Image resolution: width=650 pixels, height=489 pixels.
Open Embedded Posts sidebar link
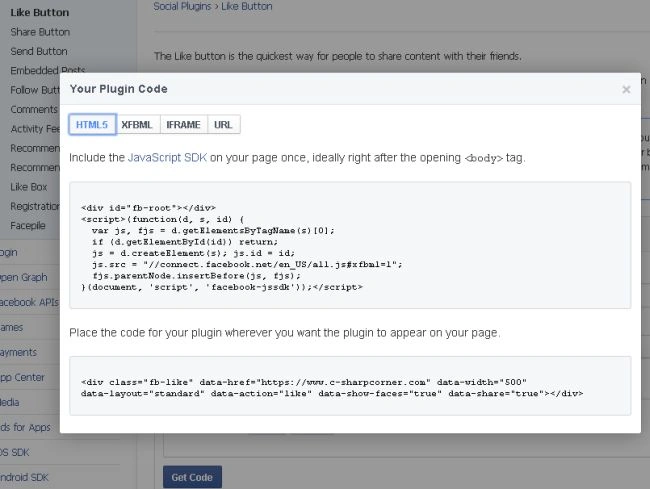coord(48,70)
